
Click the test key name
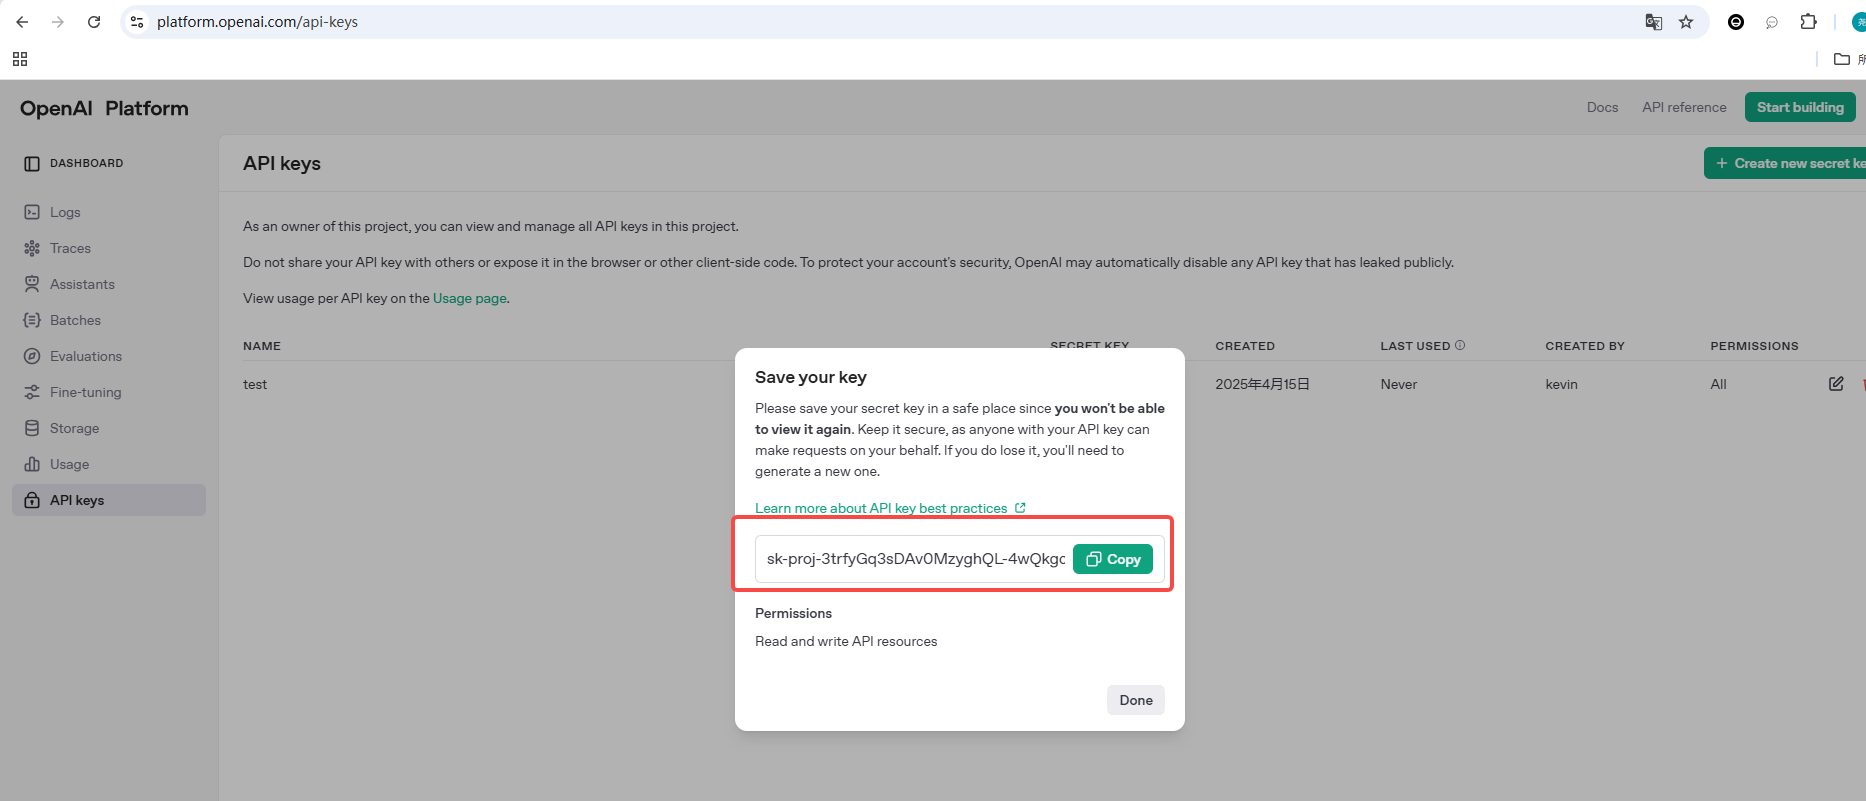pos(255,384)
